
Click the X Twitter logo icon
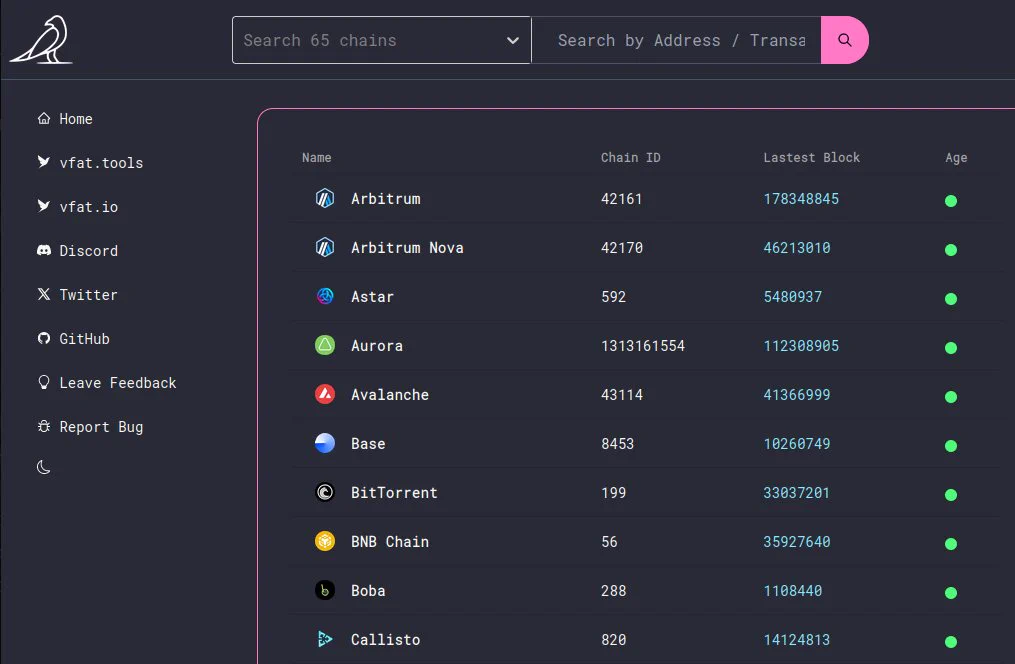tap(44, 294)
